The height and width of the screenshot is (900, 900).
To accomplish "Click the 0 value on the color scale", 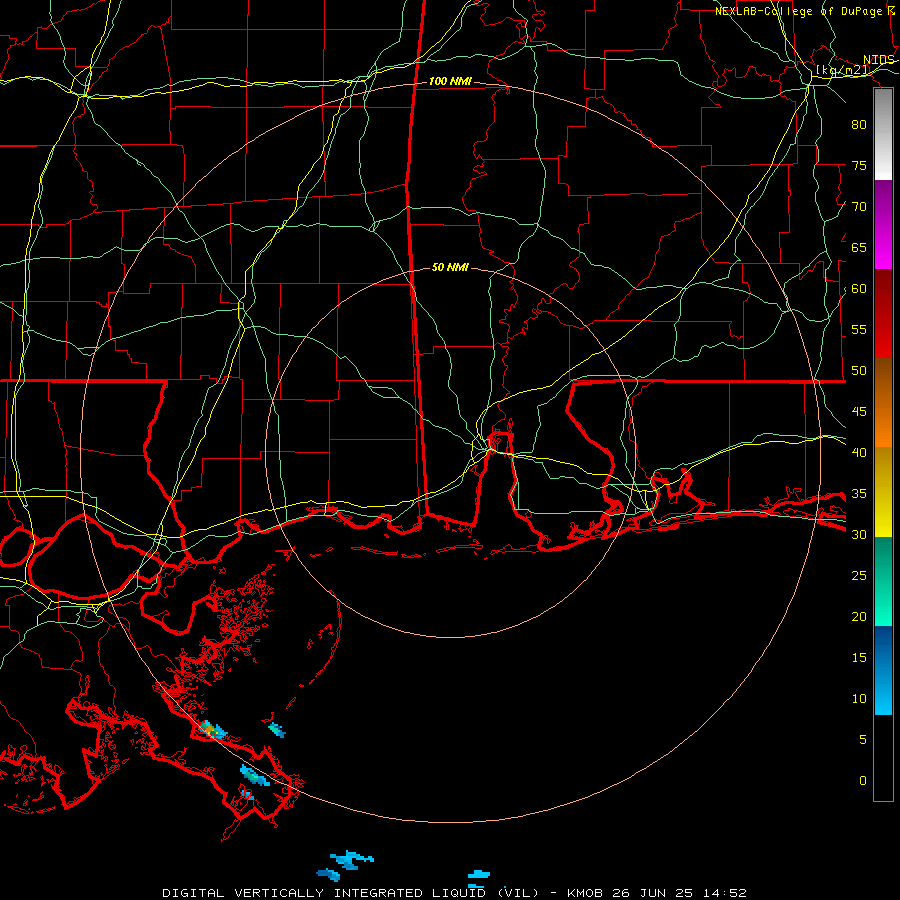I will pyautogui.click(x=863, y=781).
